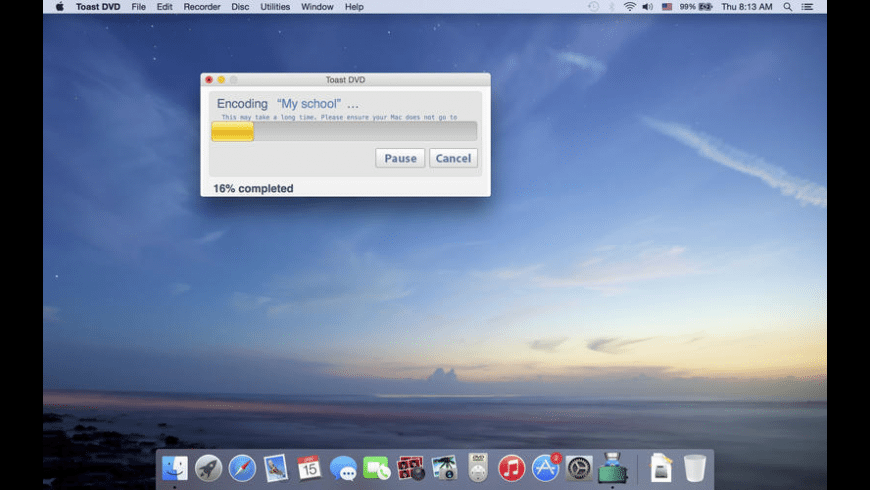Open Calendar icon showing 15

pos(309,468)
